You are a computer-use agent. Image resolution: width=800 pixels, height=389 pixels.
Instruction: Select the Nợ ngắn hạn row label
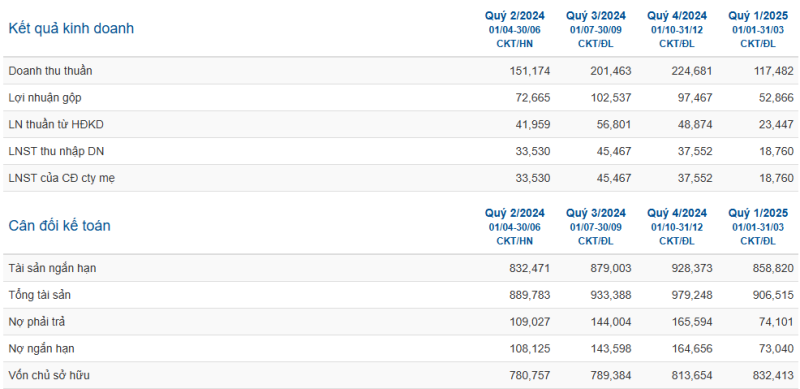point(41,349)
